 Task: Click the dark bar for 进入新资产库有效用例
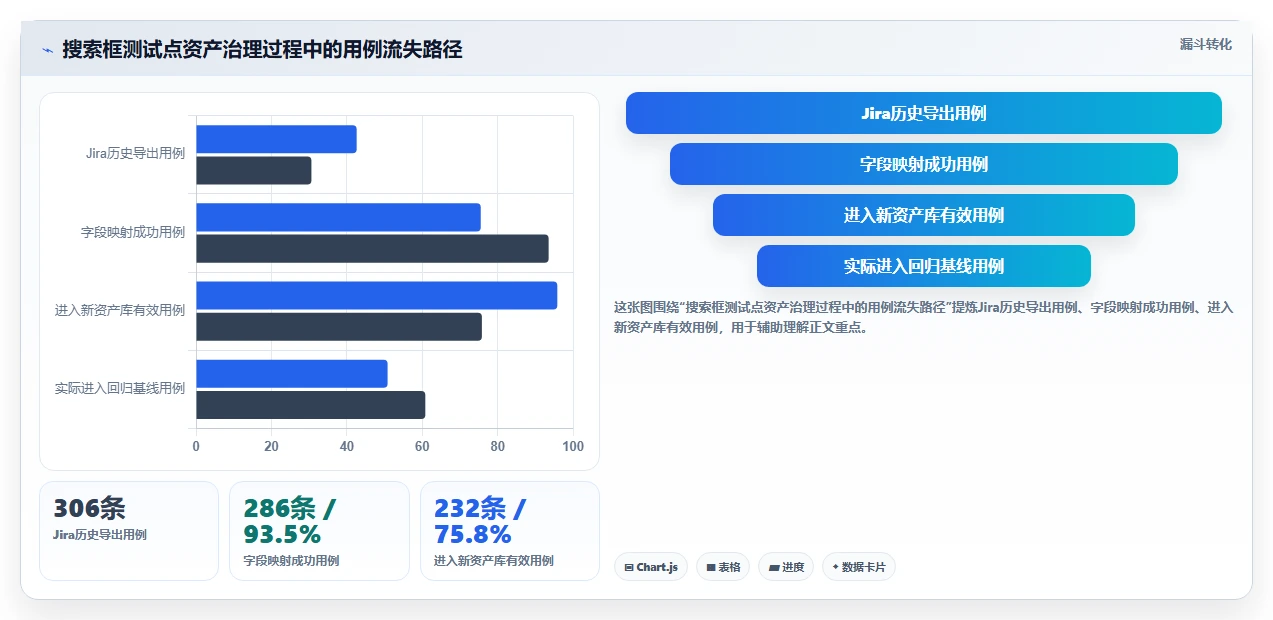pos(339,327)
